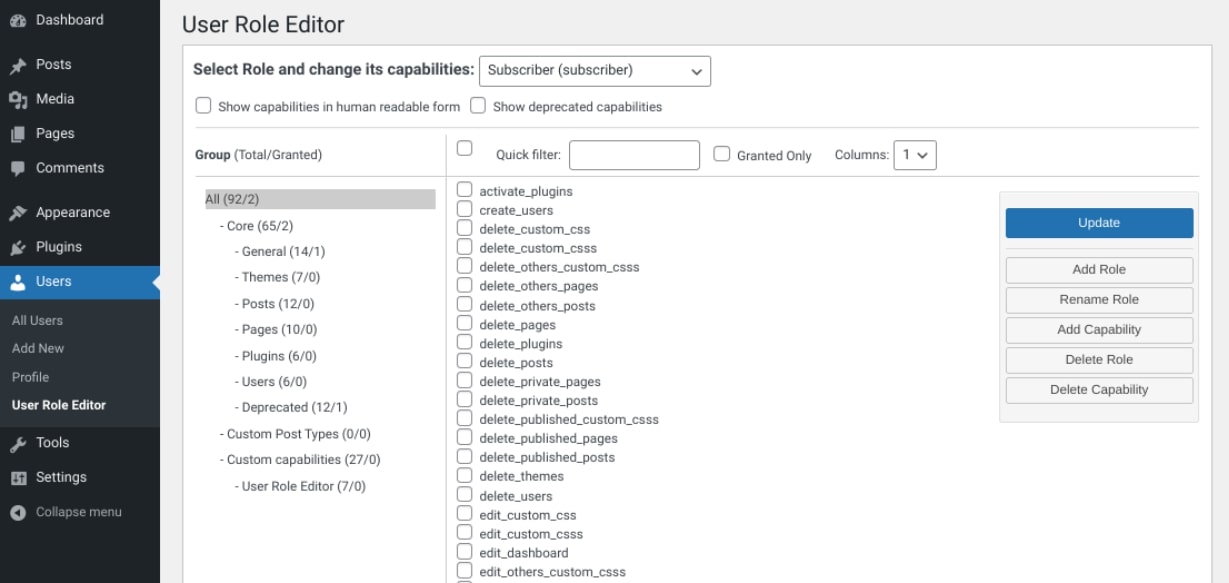
Task: Enable Show capabilities in human readable form
Action: coord(204,105)
